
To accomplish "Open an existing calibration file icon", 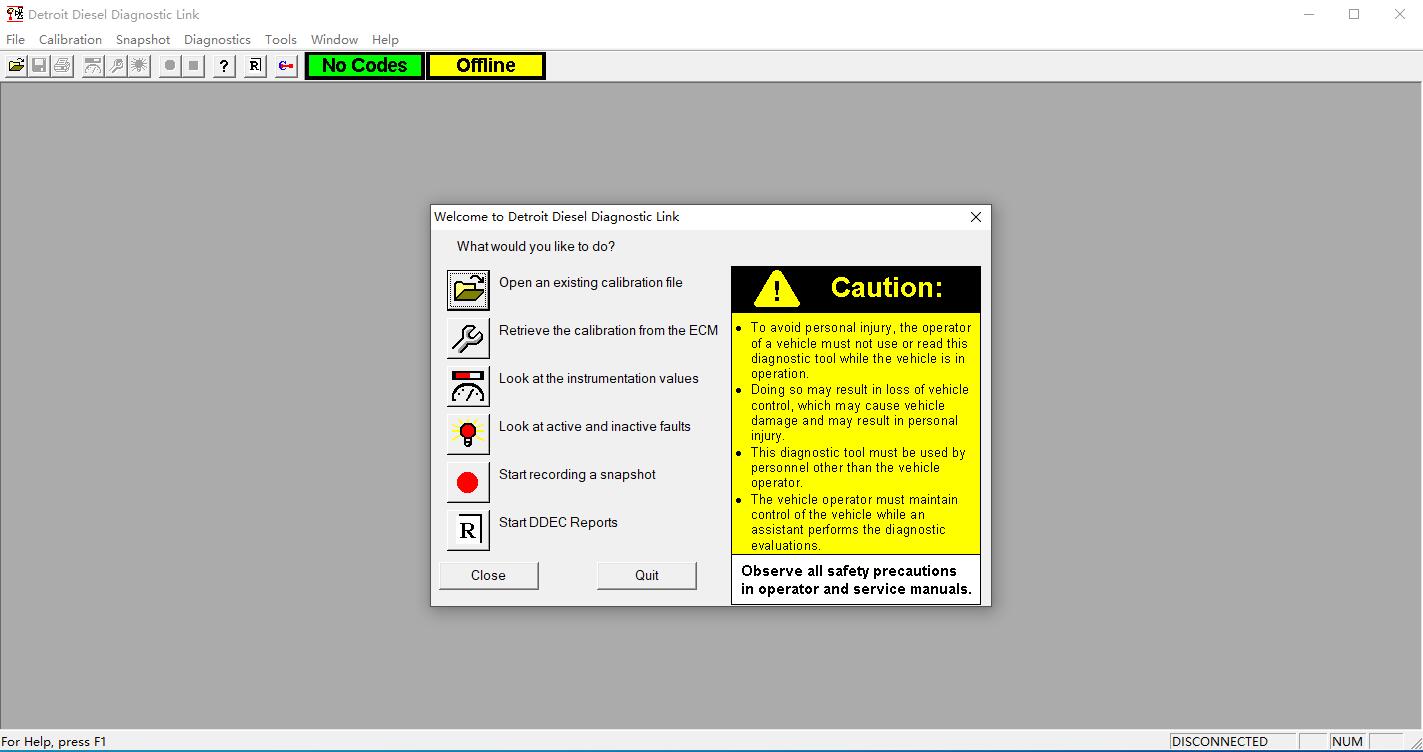I will [468, 290].
